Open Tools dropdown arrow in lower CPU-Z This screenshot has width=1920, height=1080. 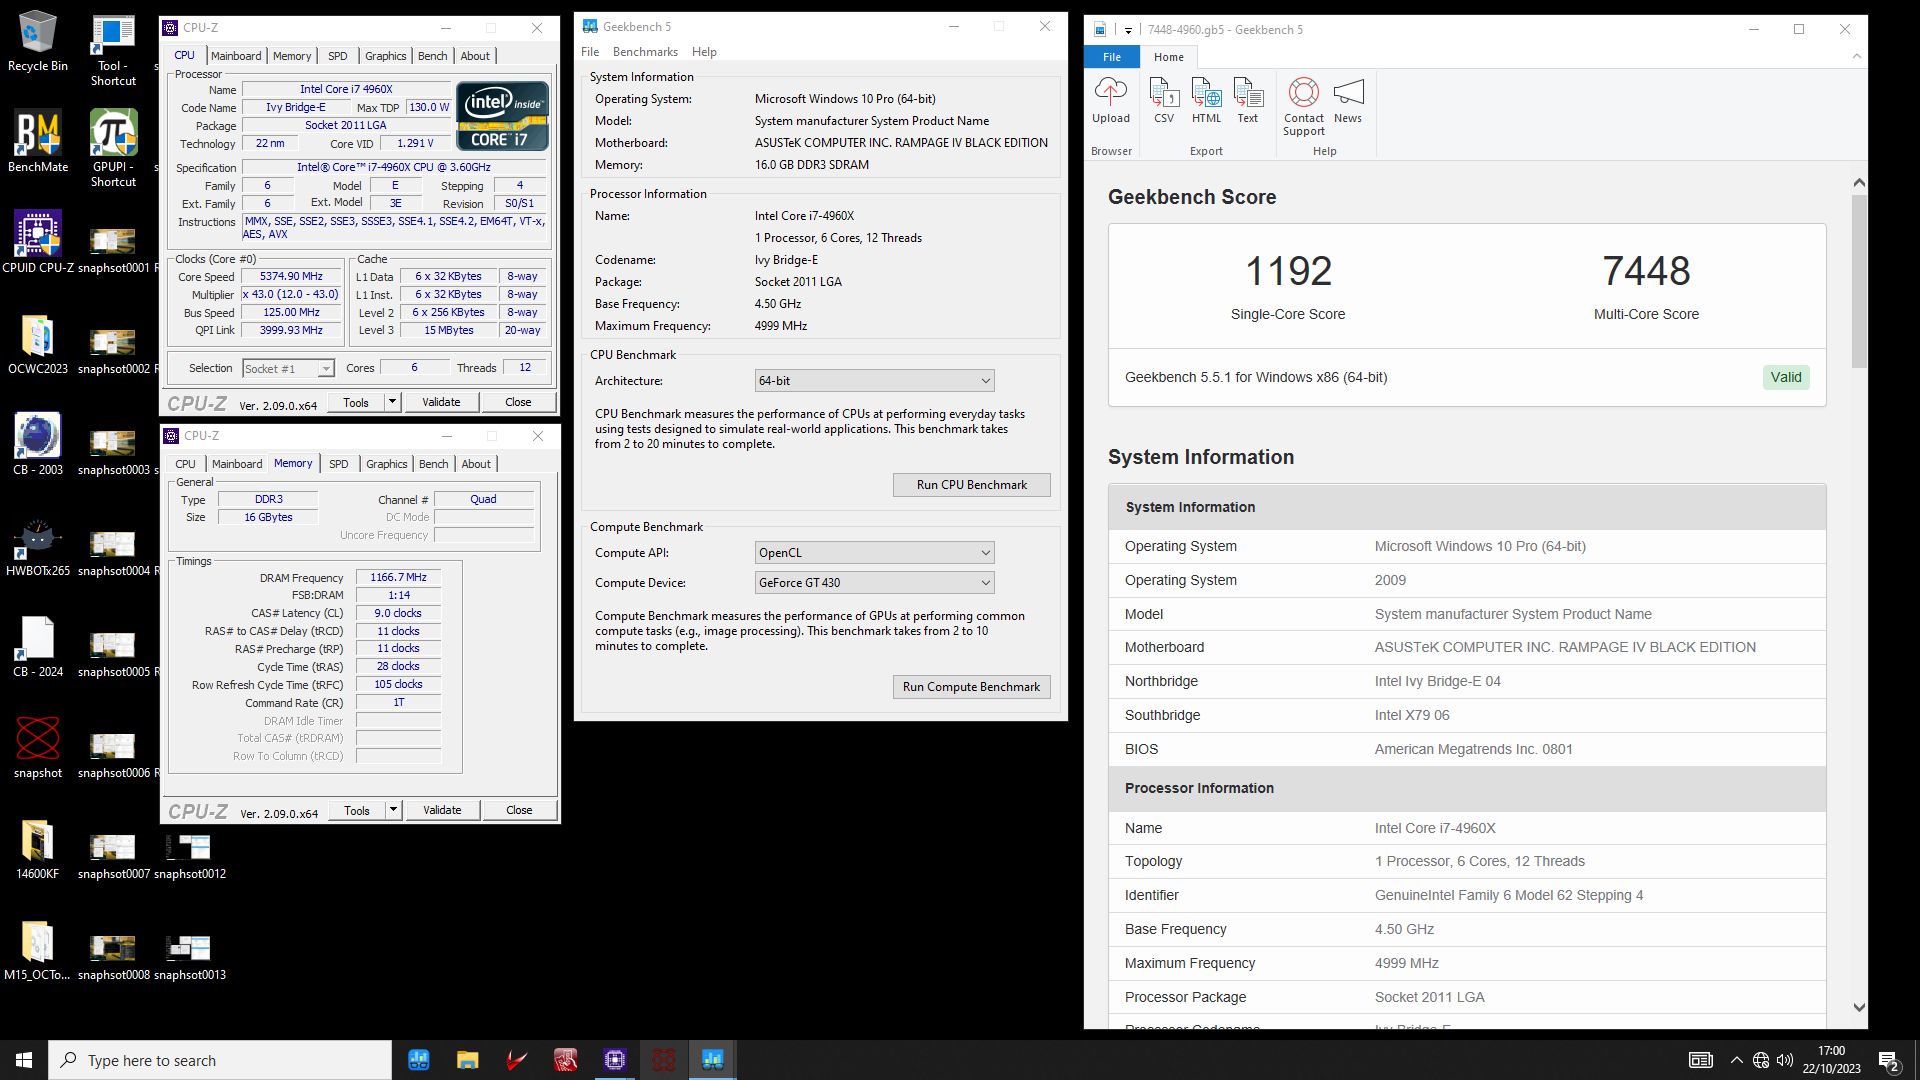[393, 810]
